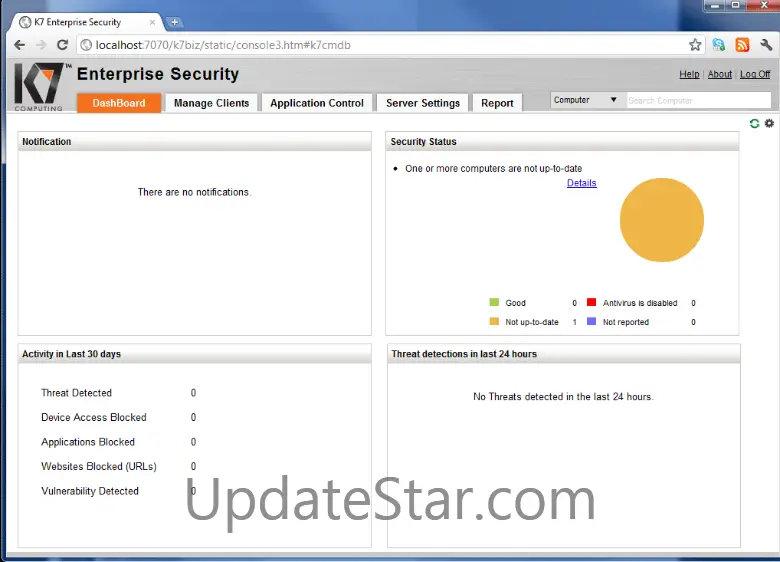780x562 pixels.
Task: Click the 'No Threats detected' message
Action: click(x=563, y=396)
